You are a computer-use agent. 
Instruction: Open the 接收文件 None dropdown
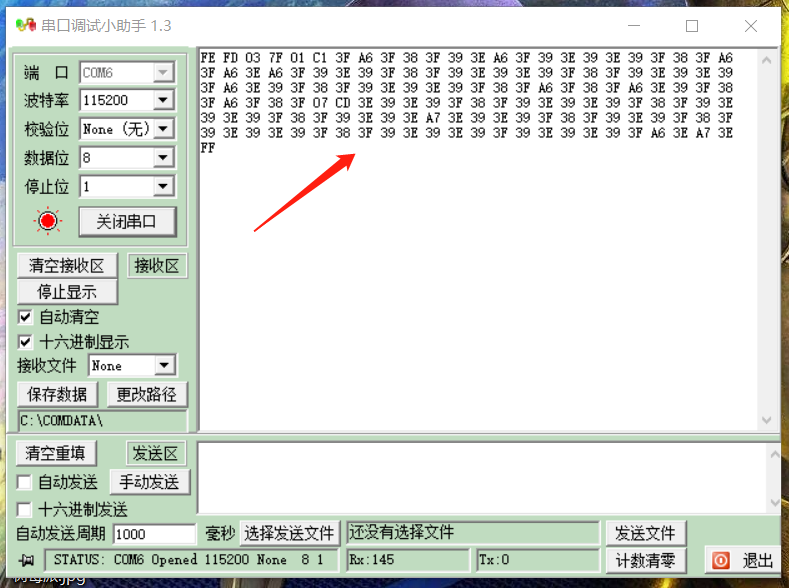point(164,366)
